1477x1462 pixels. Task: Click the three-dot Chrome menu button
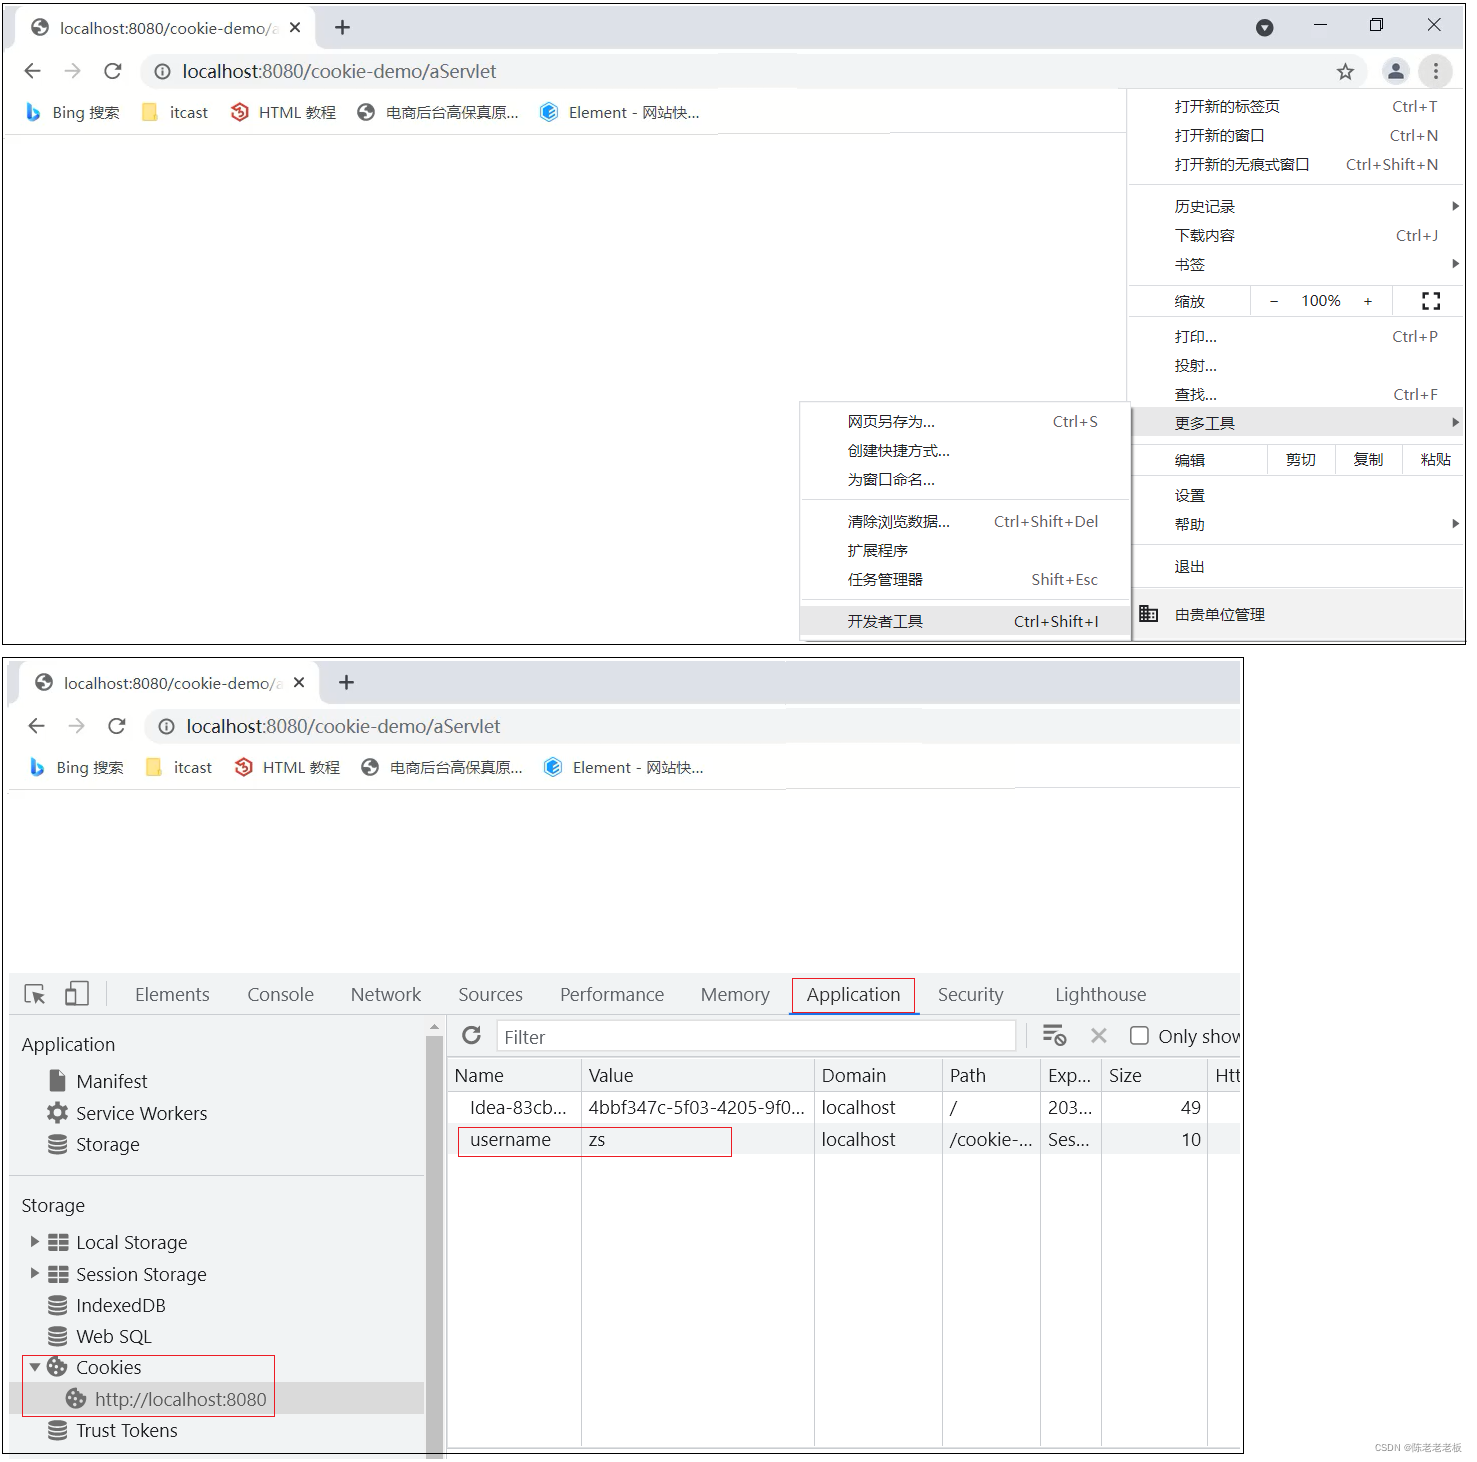[1435, 71]
